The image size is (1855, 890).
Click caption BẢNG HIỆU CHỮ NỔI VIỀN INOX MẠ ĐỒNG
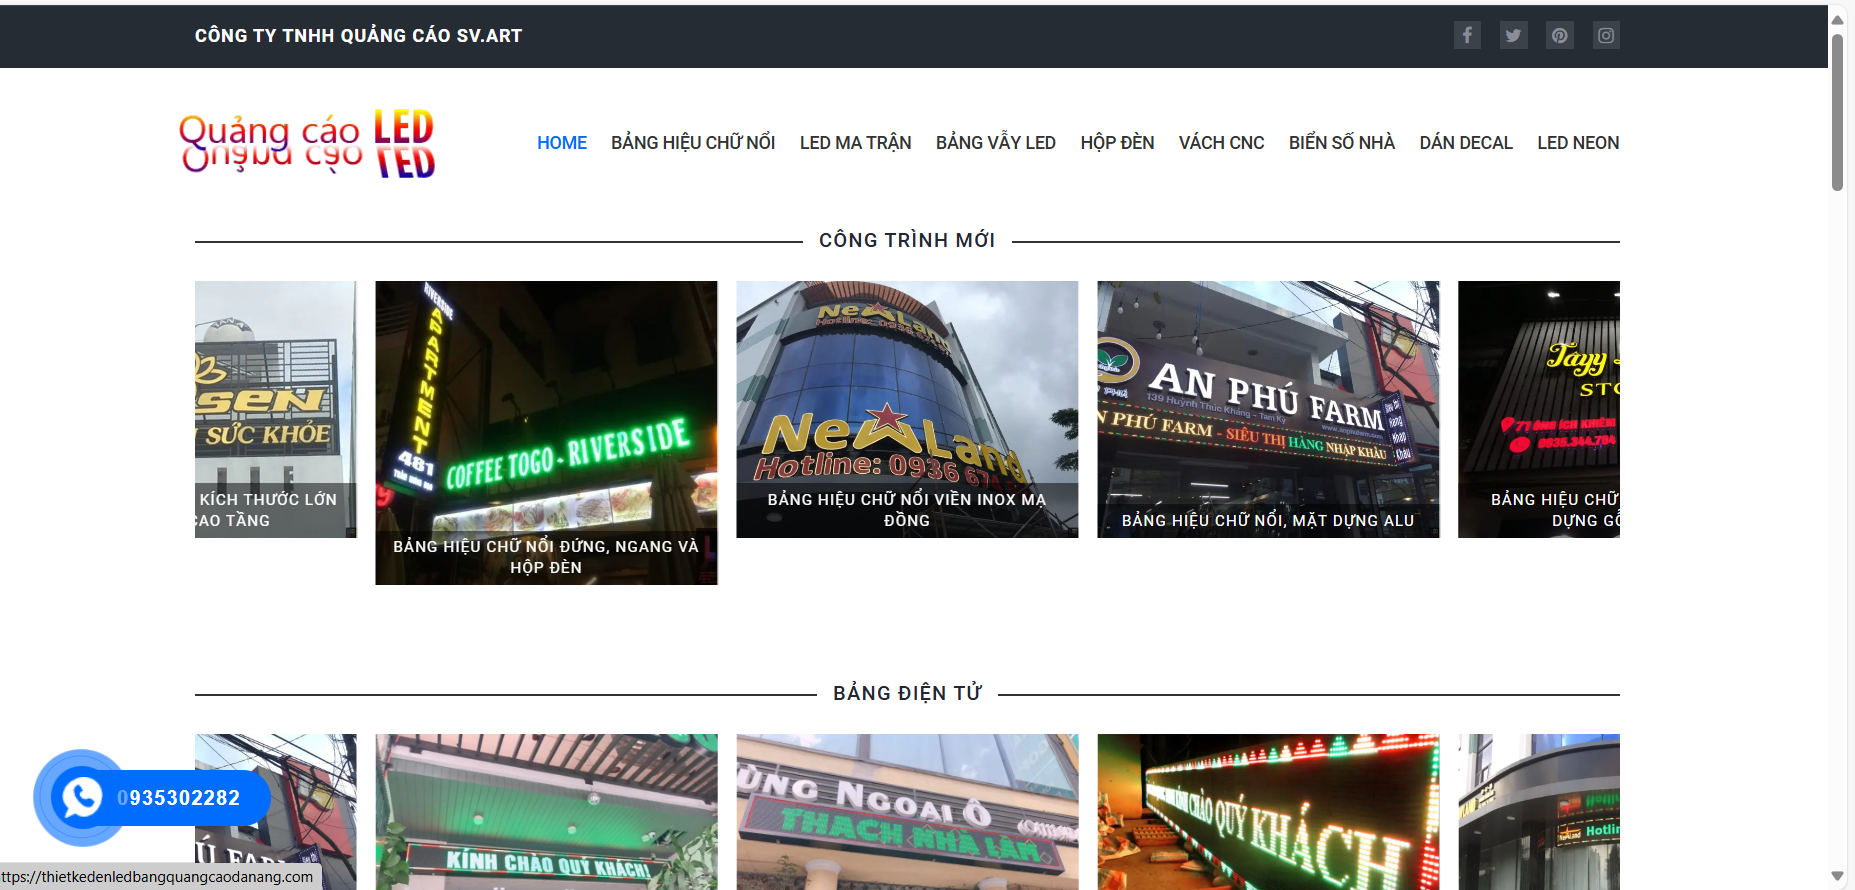tap(907, 510)
